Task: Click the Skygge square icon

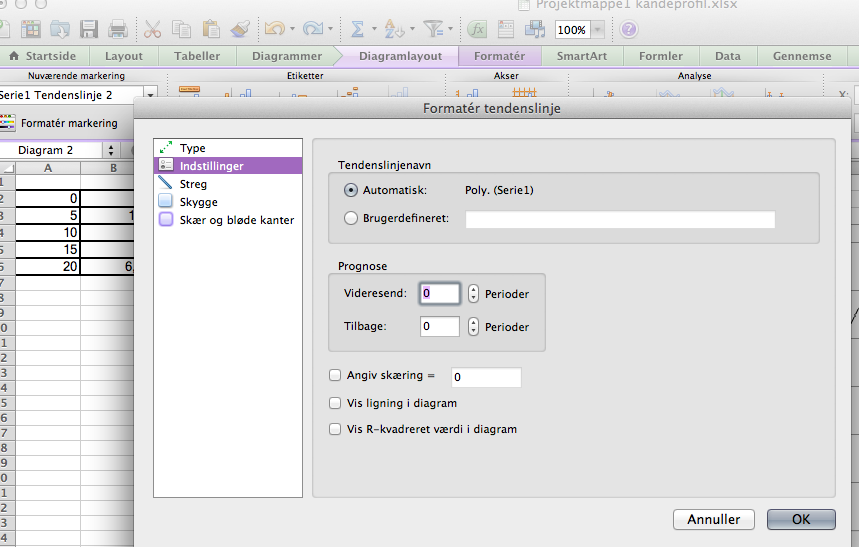Action: coord(165,201)
